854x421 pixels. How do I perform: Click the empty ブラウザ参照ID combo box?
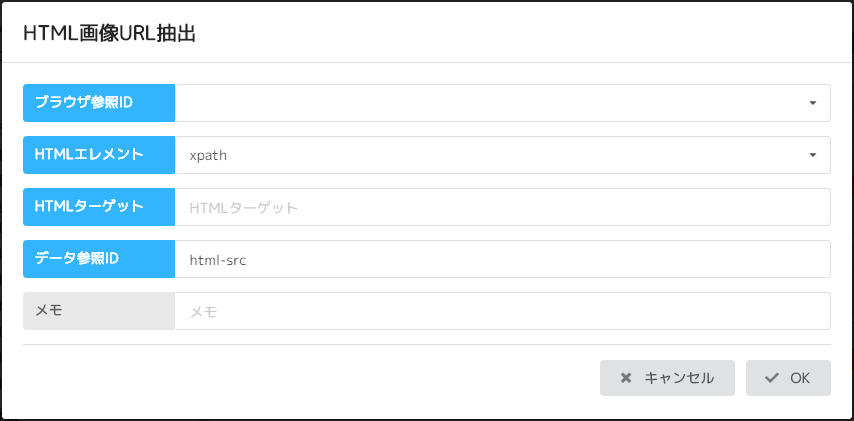(x=490, y=103)
